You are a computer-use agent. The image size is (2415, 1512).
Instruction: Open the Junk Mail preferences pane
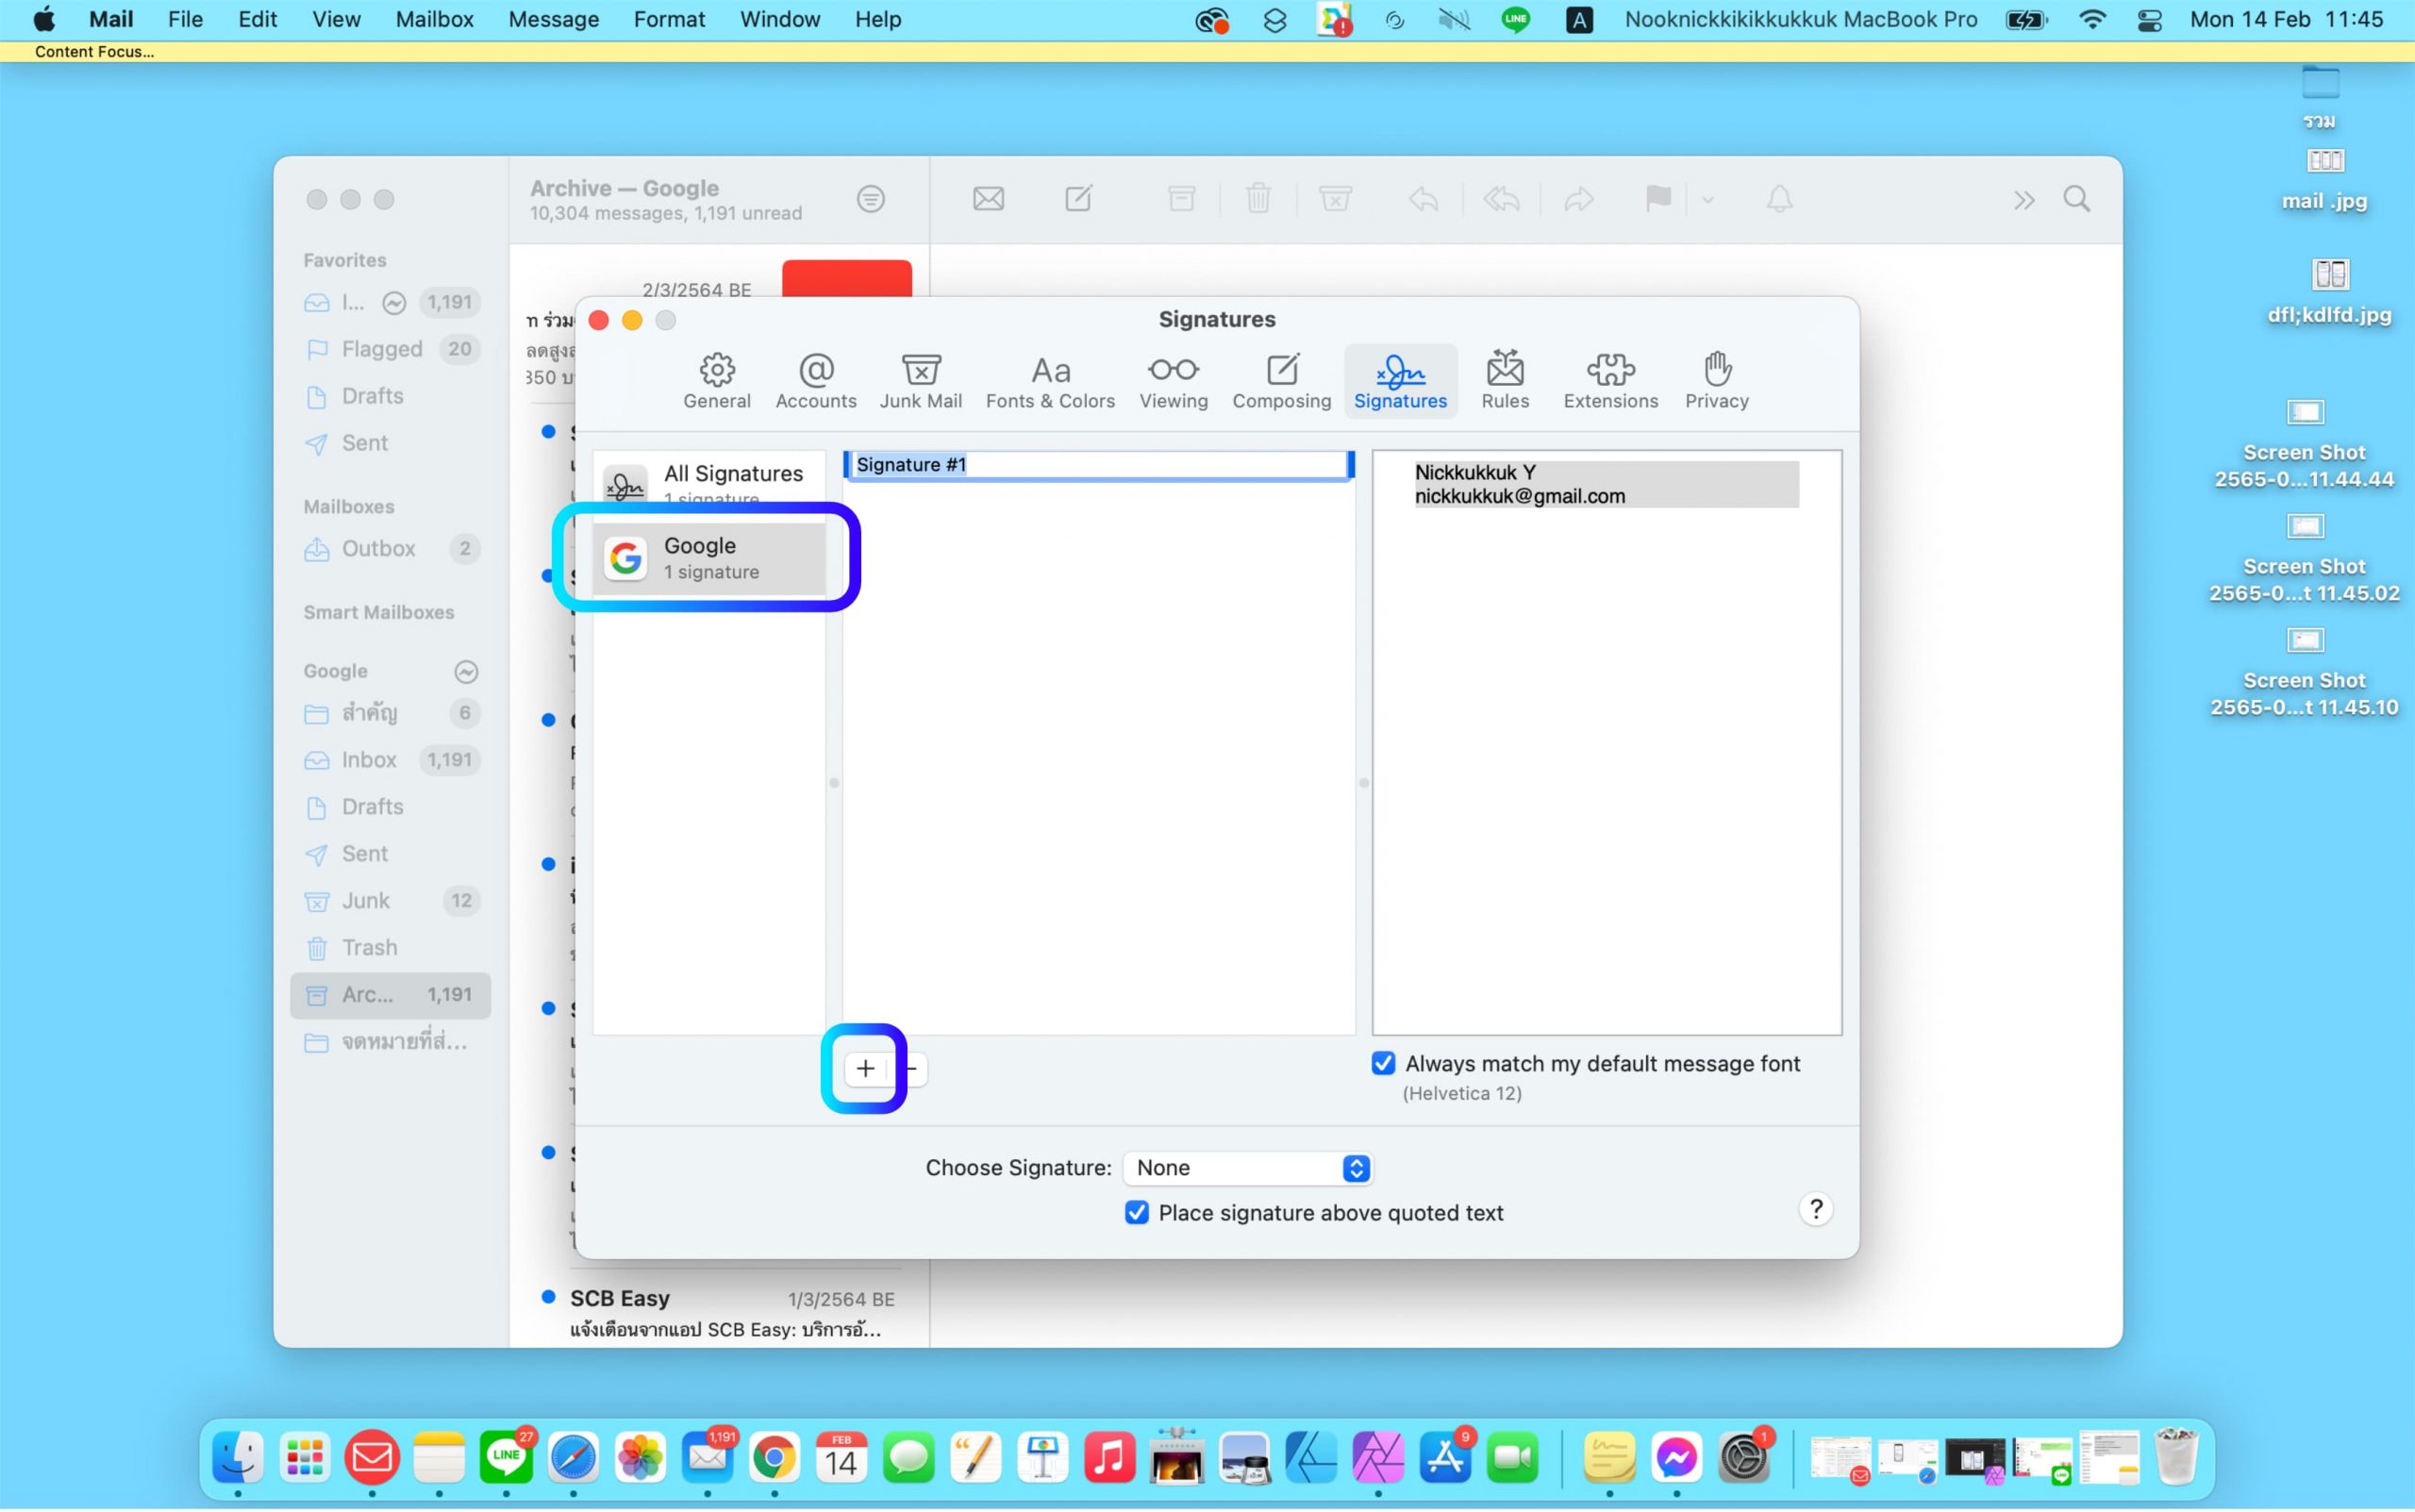point(920,380)
